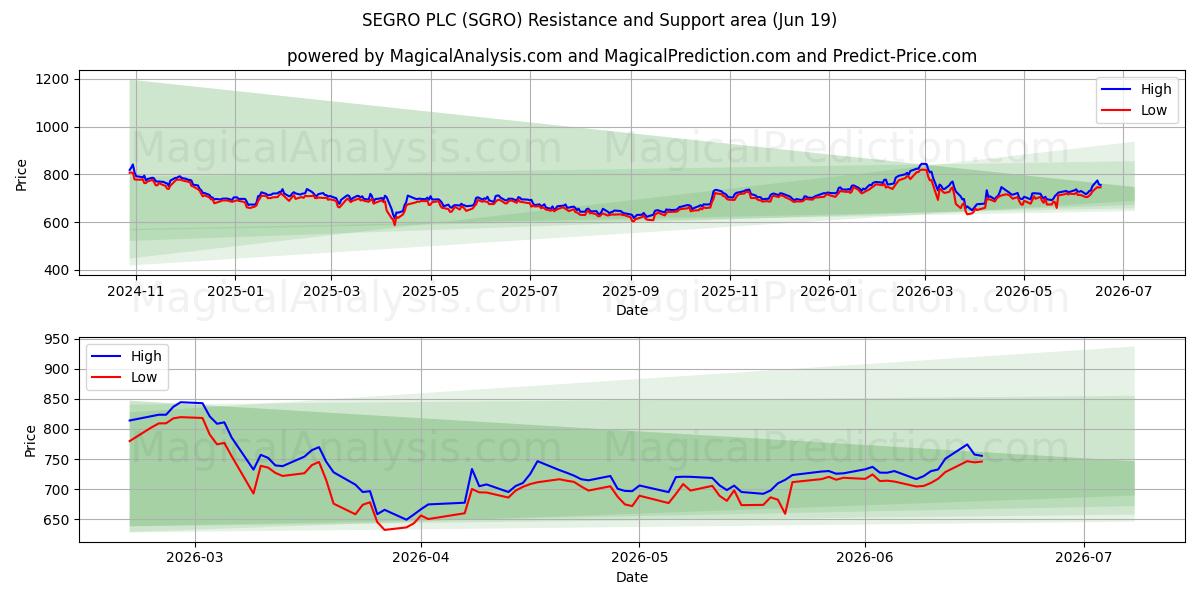Click the '2026-05' x-axis label in upper chart

coord(1023,291)
